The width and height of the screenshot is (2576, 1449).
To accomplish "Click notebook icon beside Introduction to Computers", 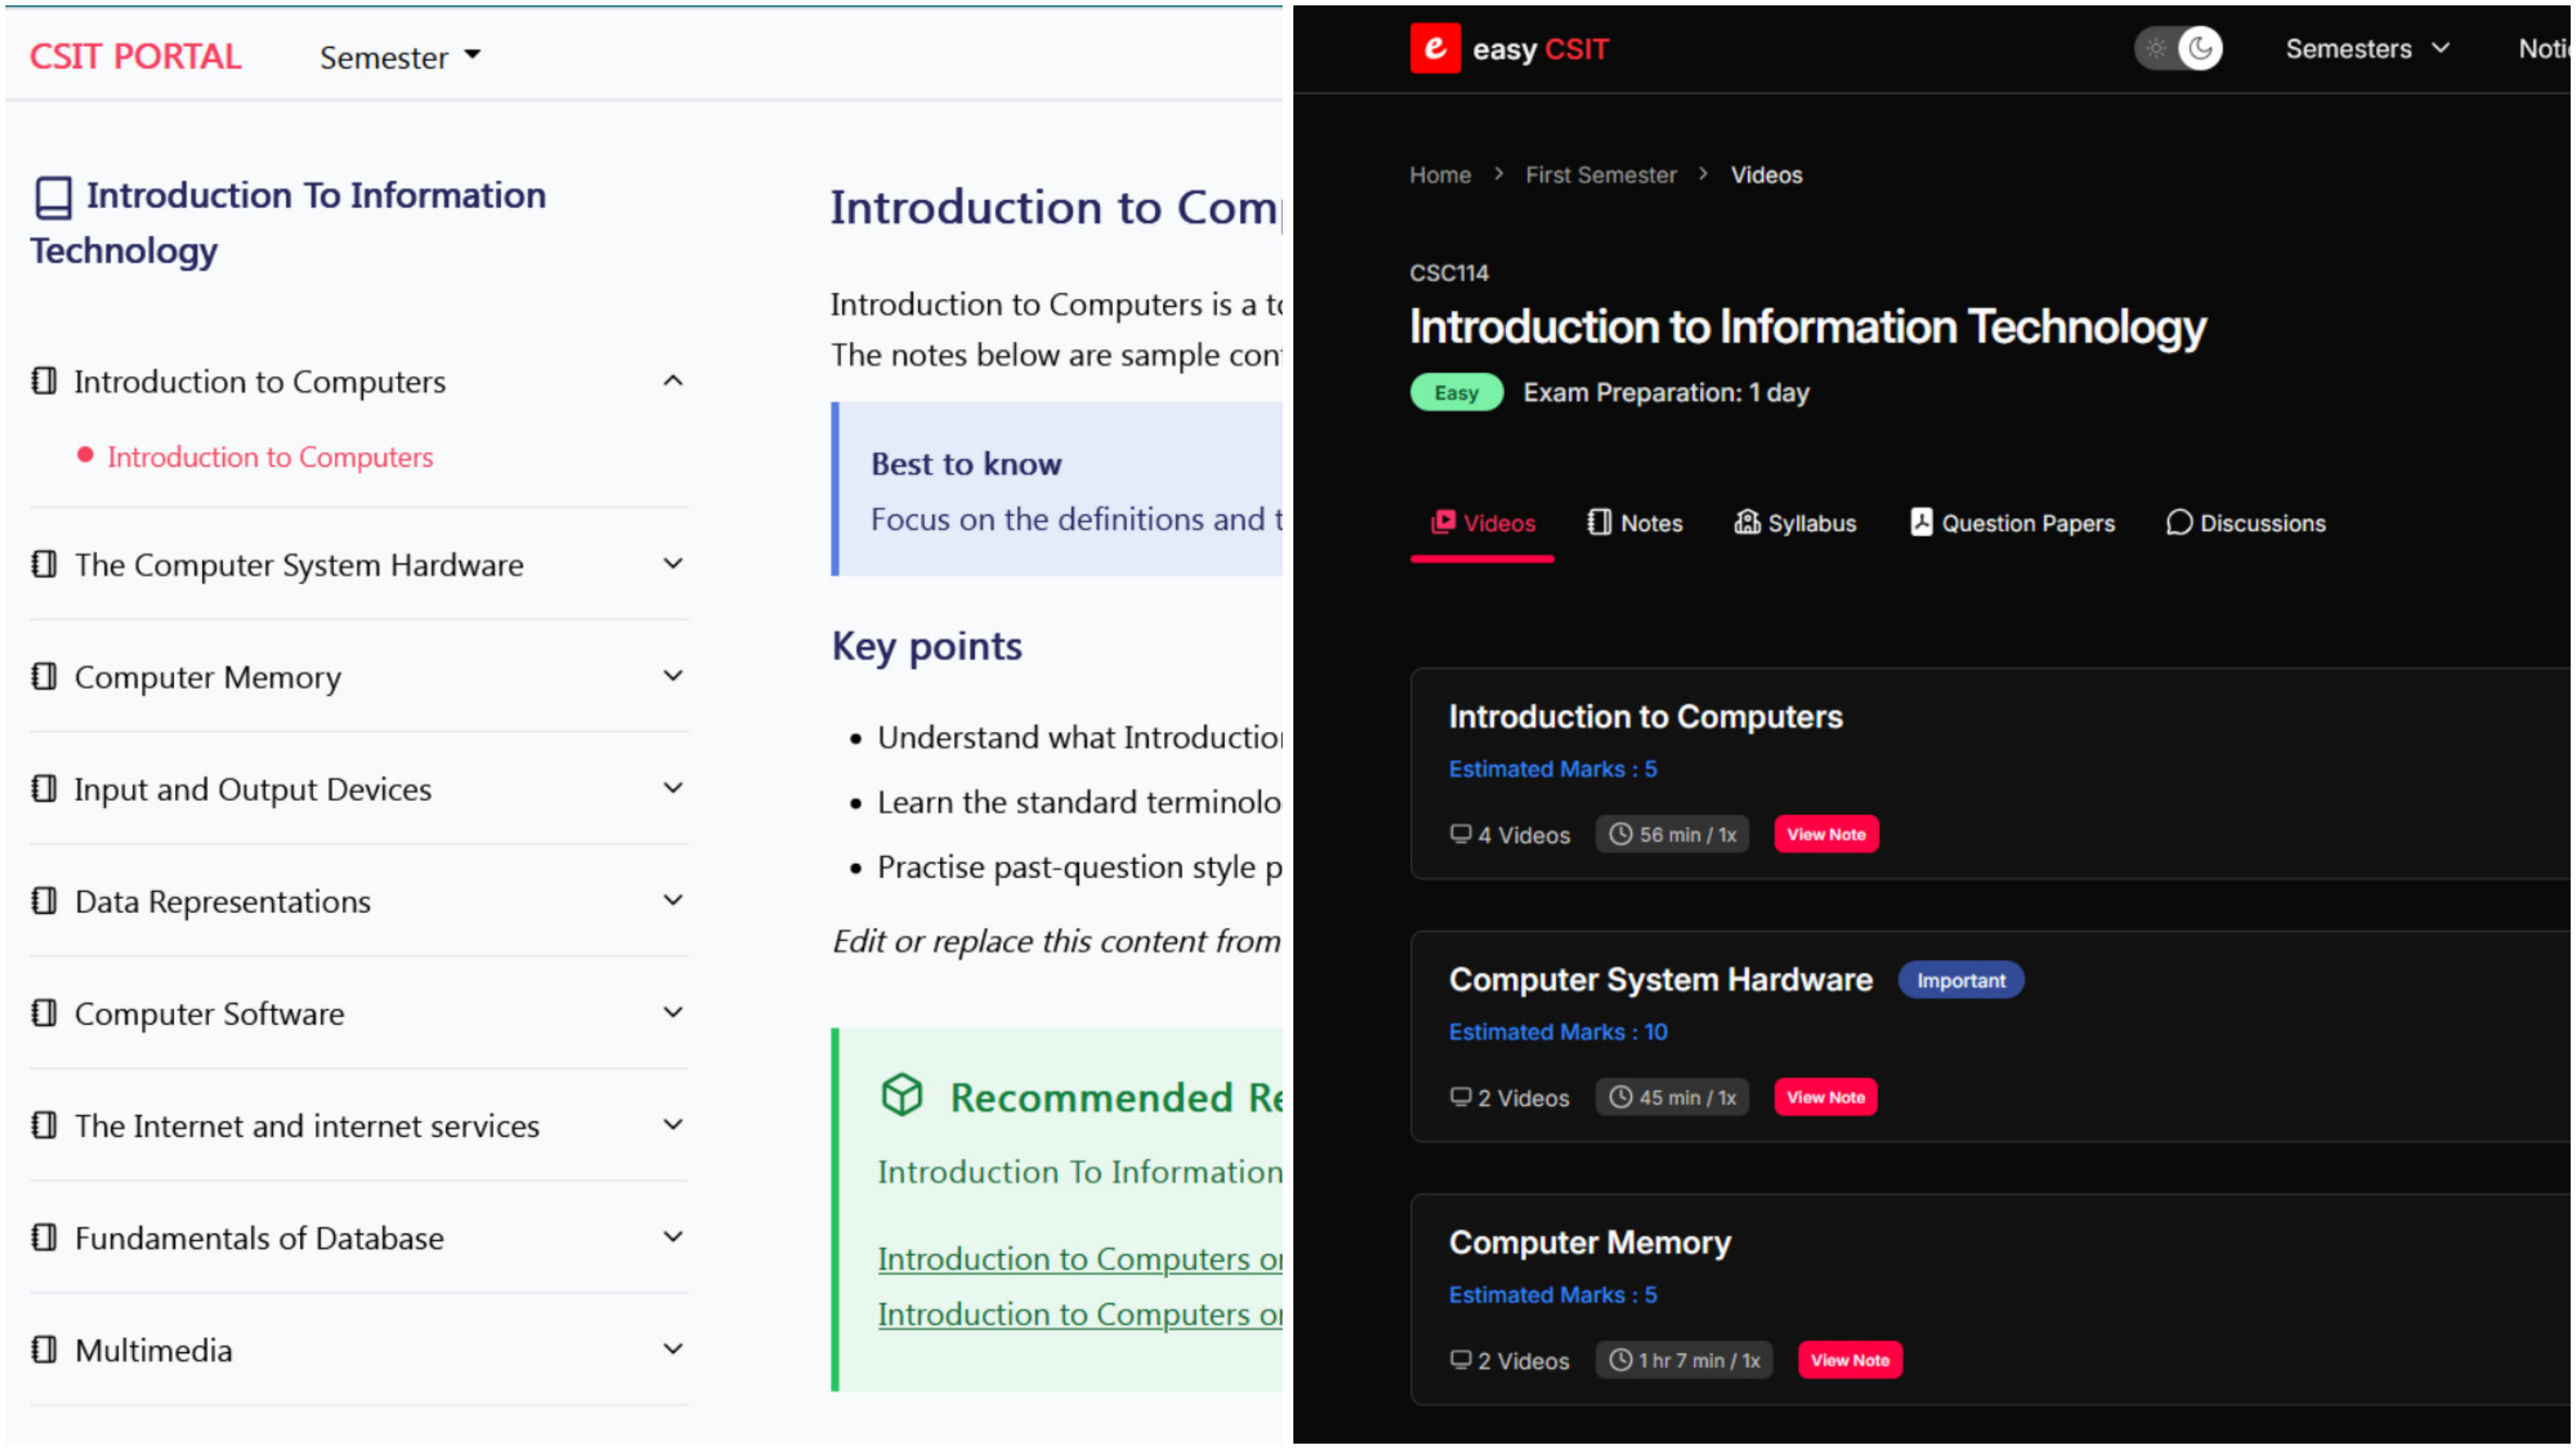I will pos(44,380).
